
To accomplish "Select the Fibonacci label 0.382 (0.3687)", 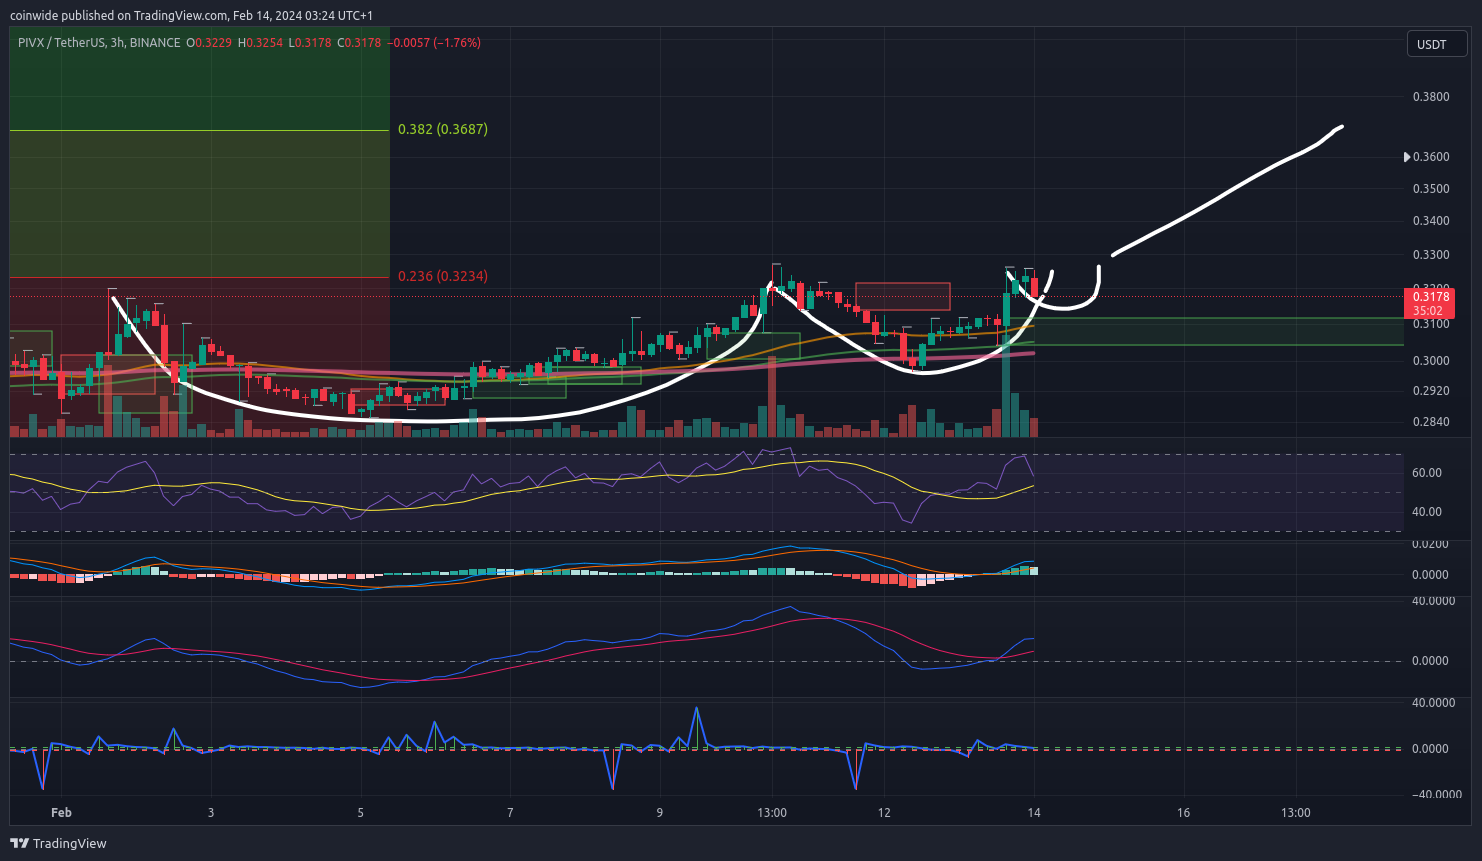I will tap(443, 129).
